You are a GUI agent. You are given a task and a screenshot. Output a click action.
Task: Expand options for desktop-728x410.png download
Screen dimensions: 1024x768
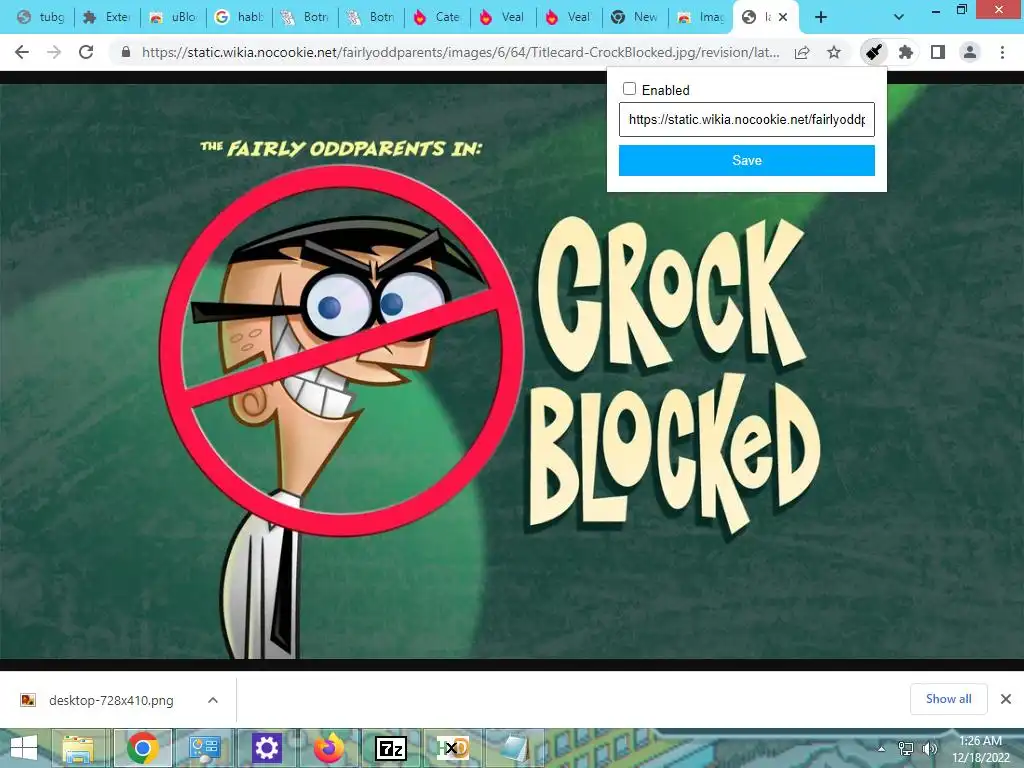pyautogui.click(x=213, y=700)
